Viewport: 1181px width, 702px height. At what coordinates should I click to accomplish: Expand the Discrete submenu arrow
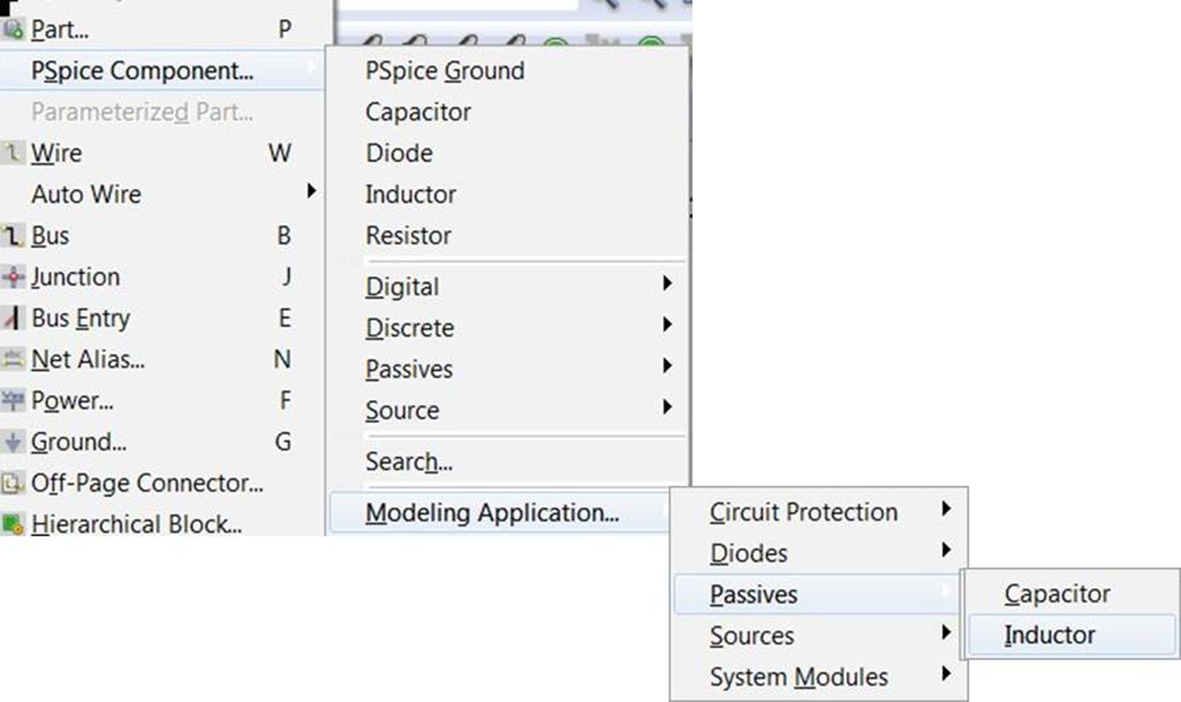click(667, 325)
